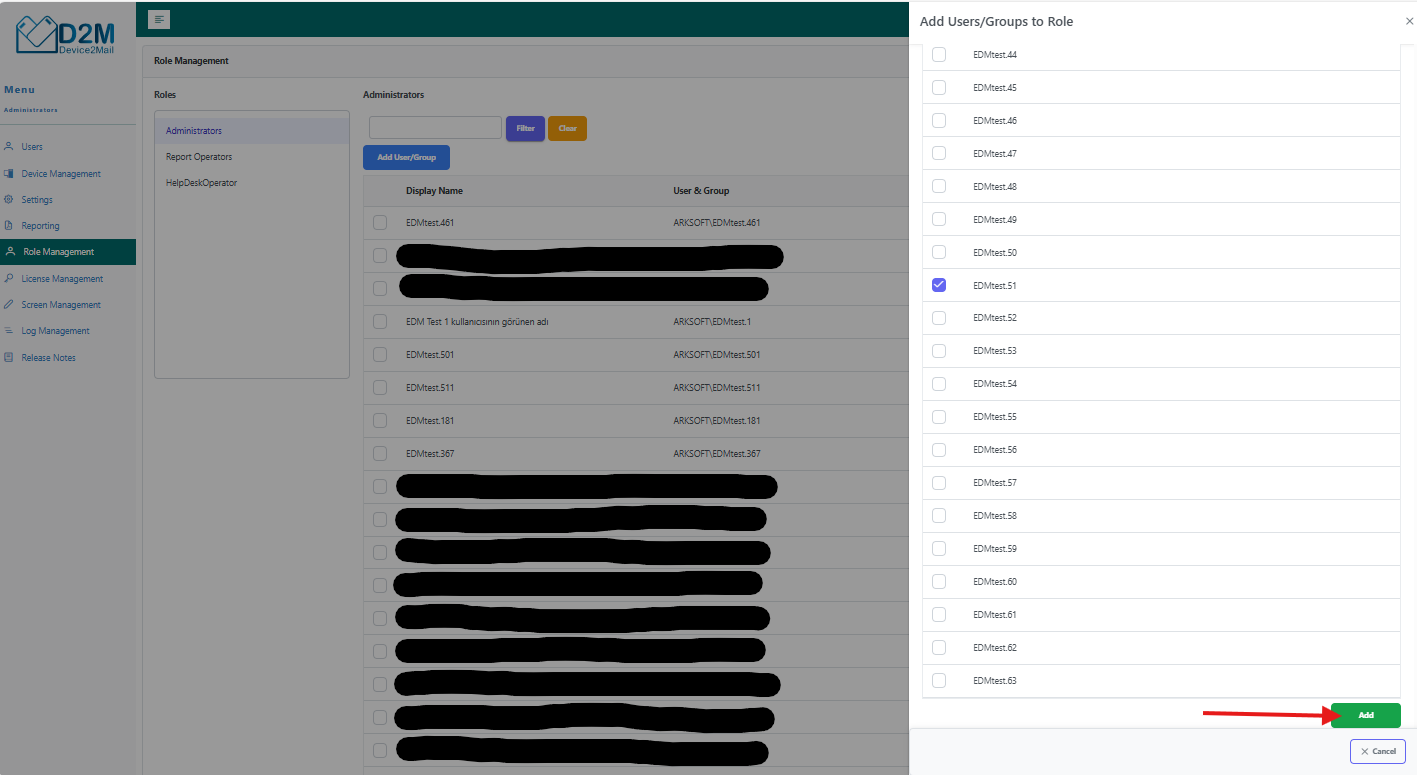Tick checkbox for EDMtest.461 row
This screenshot has height=775, width=1417.
380,222
